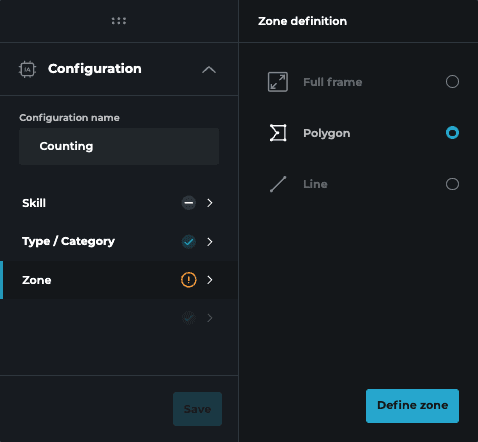Viewport: 478px width, 442px height.
Task: Click the Configuration chip icon
Action: [x=27, y=69]
